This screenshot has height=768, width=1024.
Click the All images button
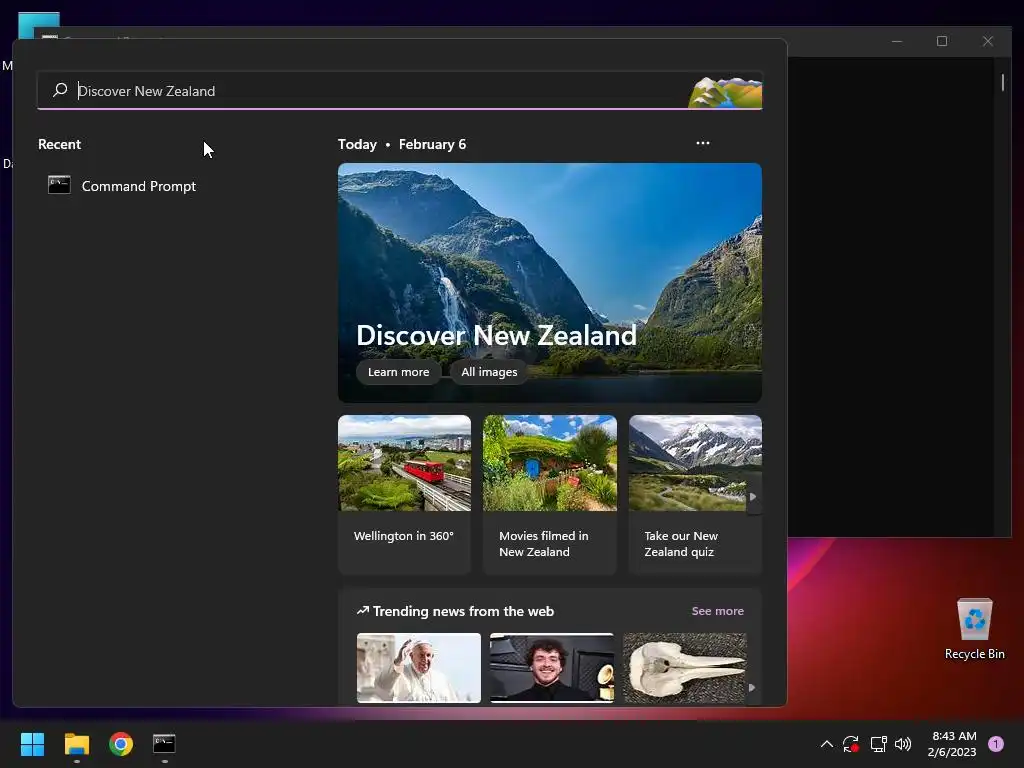pos(489,372)
